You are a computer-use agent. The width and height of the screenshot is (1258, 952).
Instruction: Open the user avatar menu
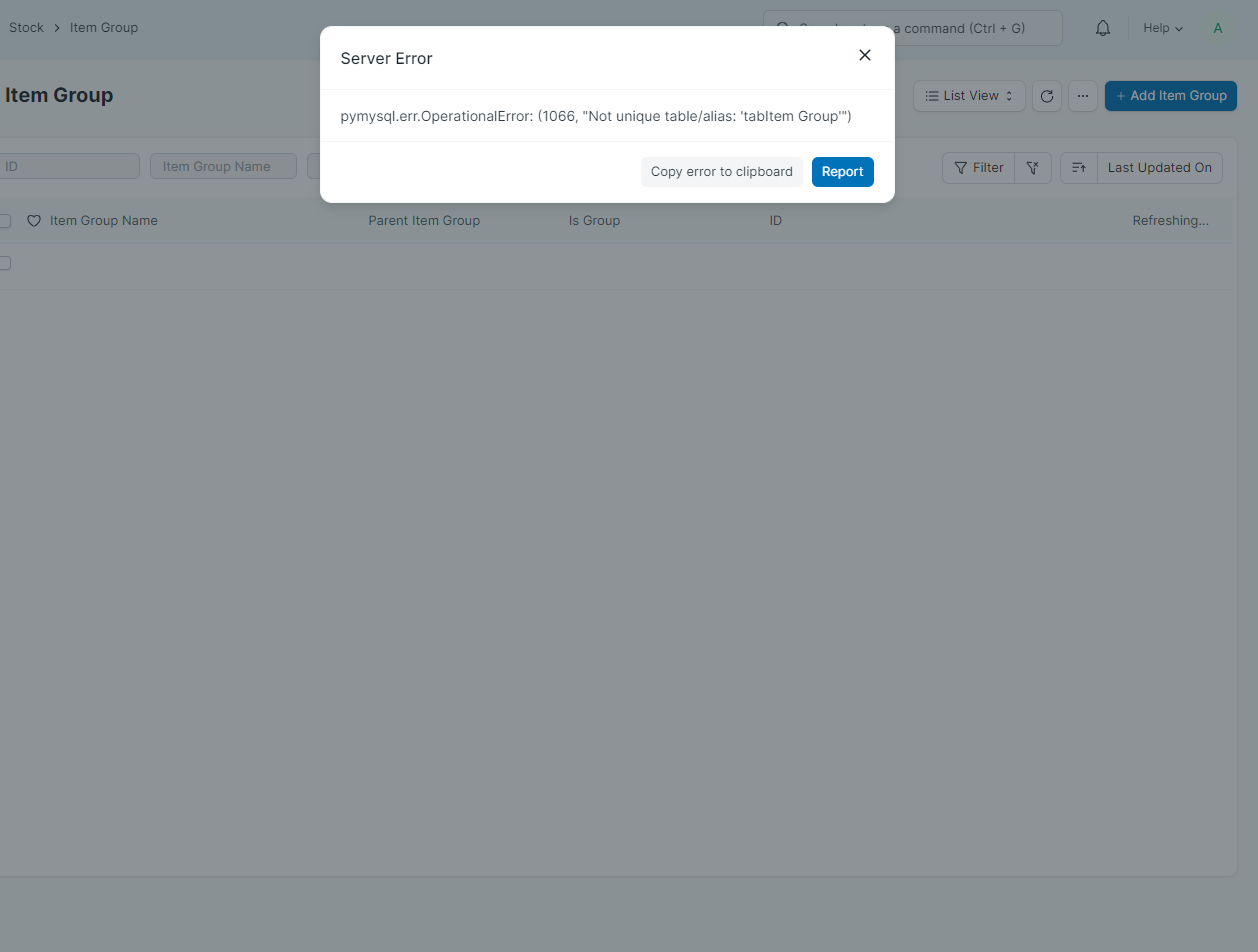click(x=1217, y=27)
